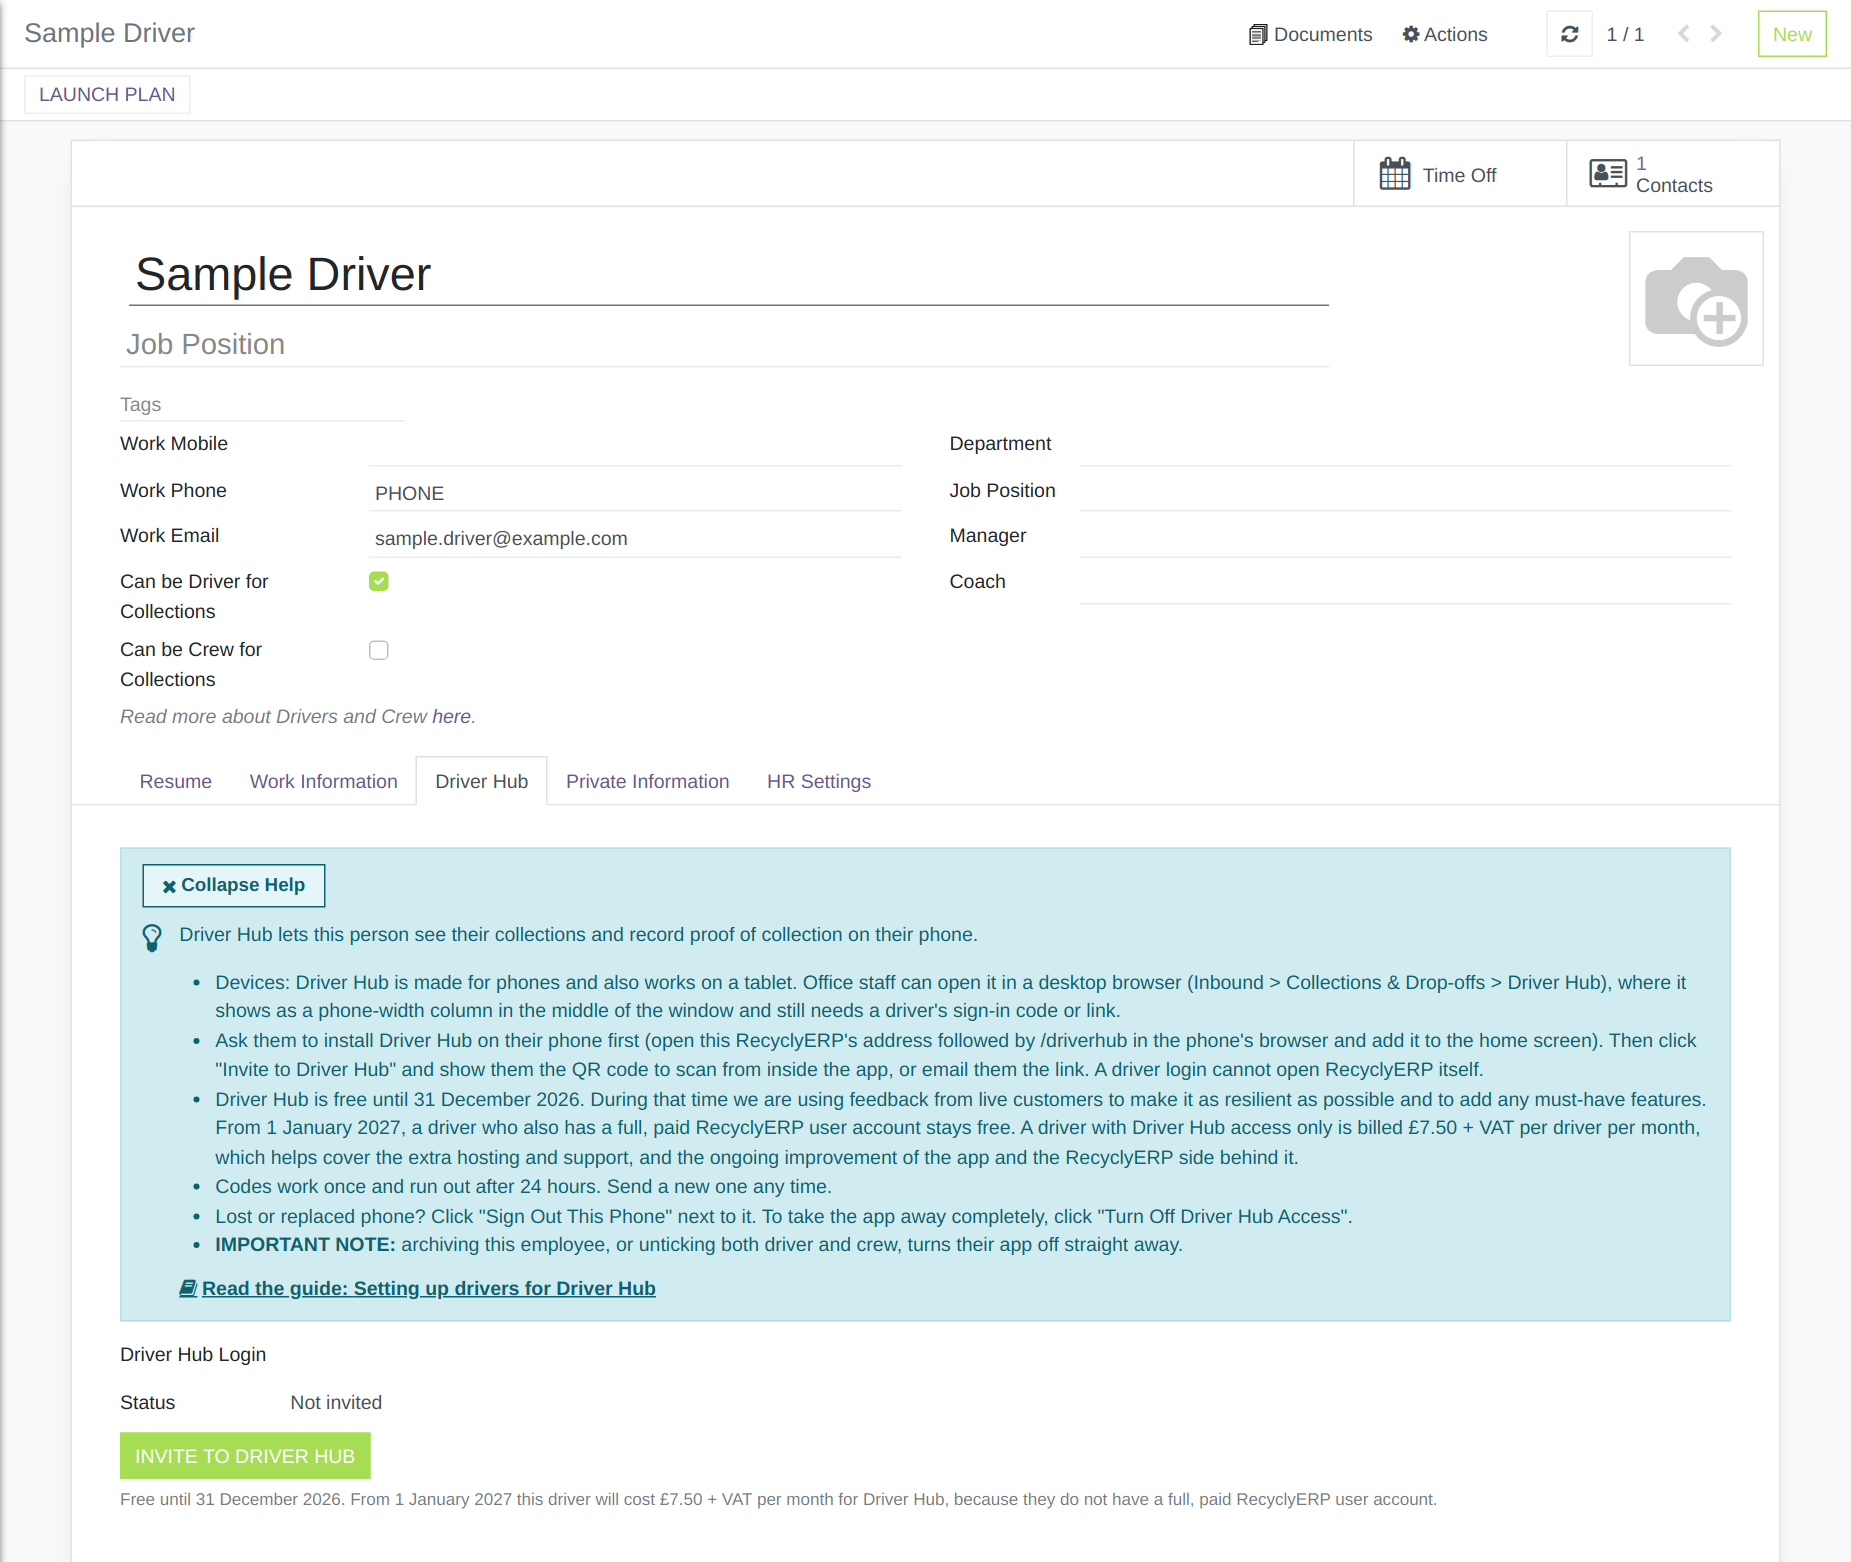
Task: Click the 'Not invited' status text
Action: pos(336,1402)
